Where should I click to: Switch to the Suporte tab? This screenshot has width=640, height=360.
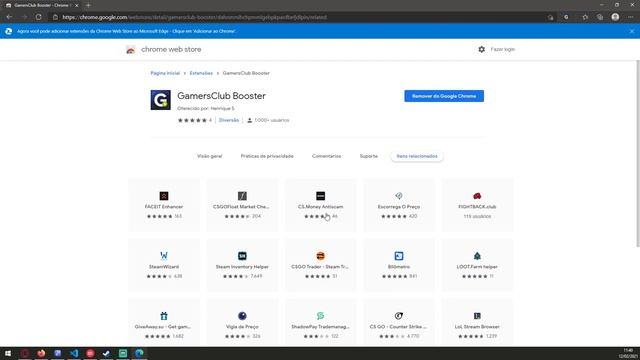point(369,156)
